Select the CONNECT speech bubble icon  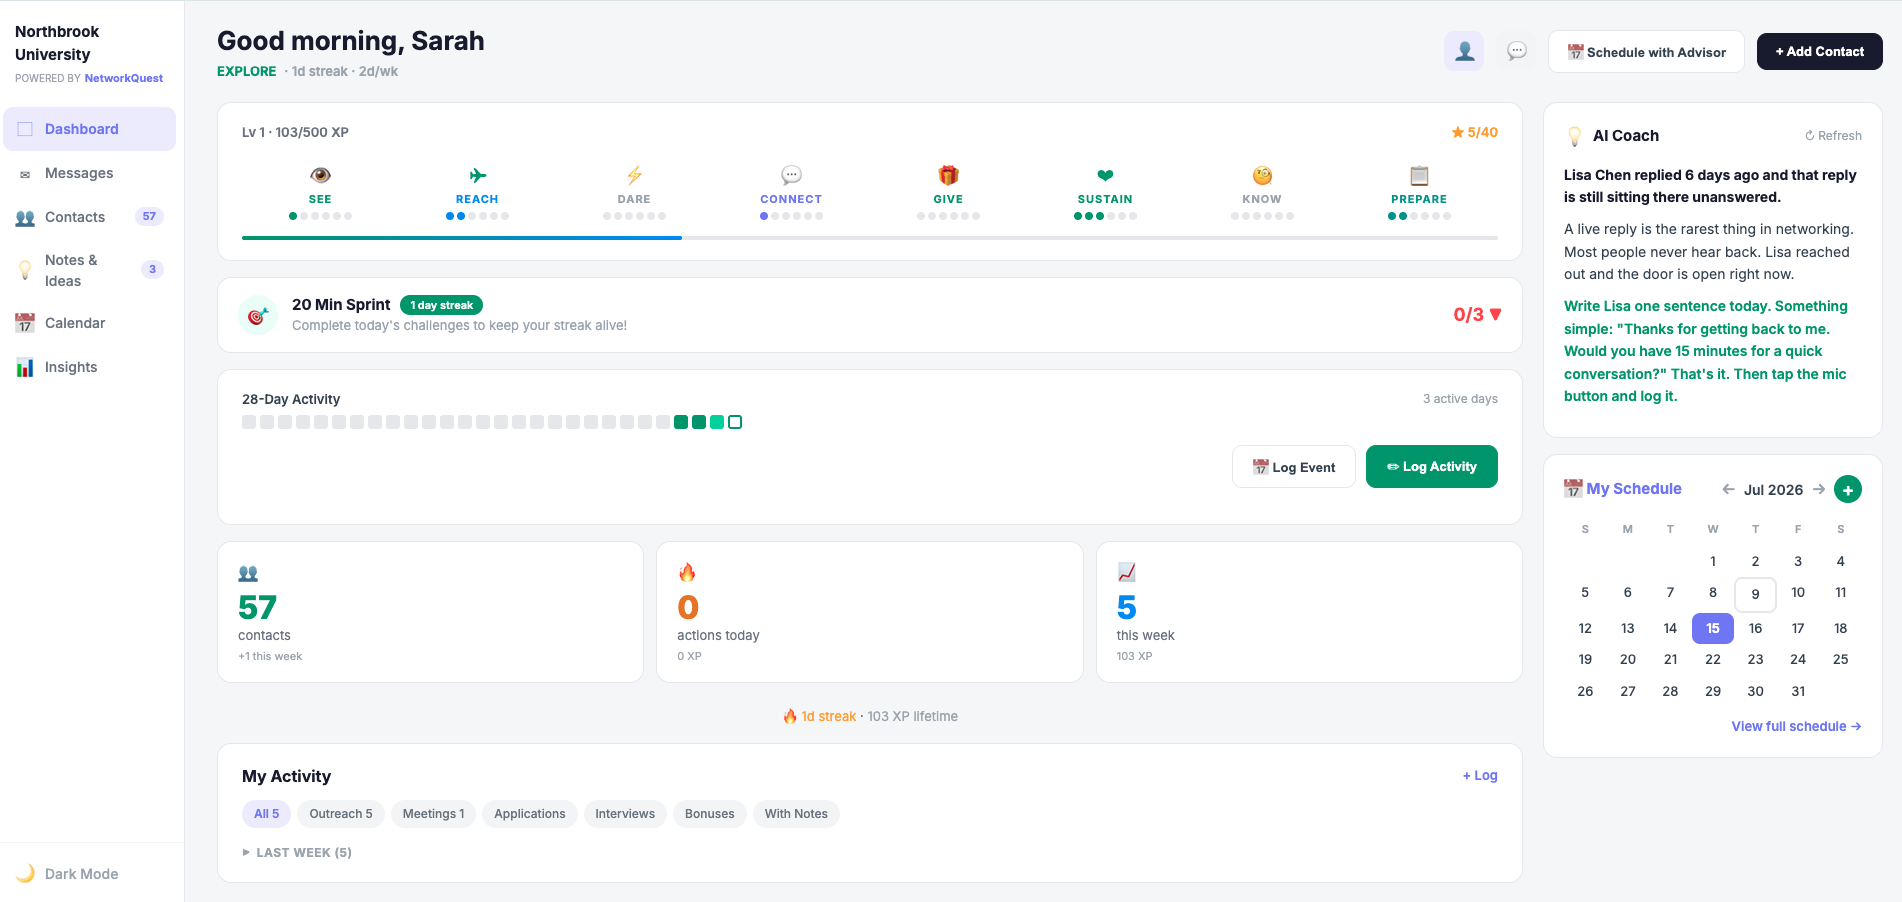pos(791,175)
